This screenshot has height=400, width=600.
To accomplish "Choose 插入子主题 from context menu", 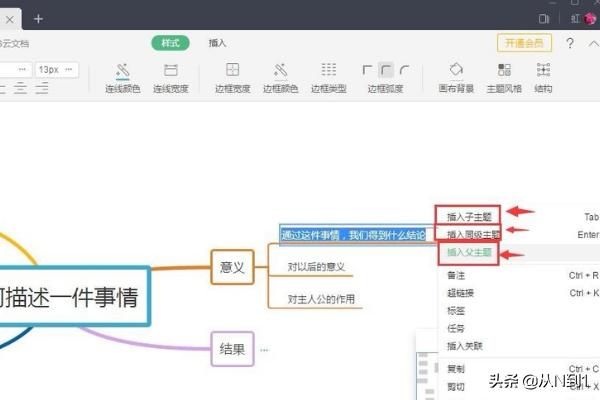I will [x=519, y=217].
